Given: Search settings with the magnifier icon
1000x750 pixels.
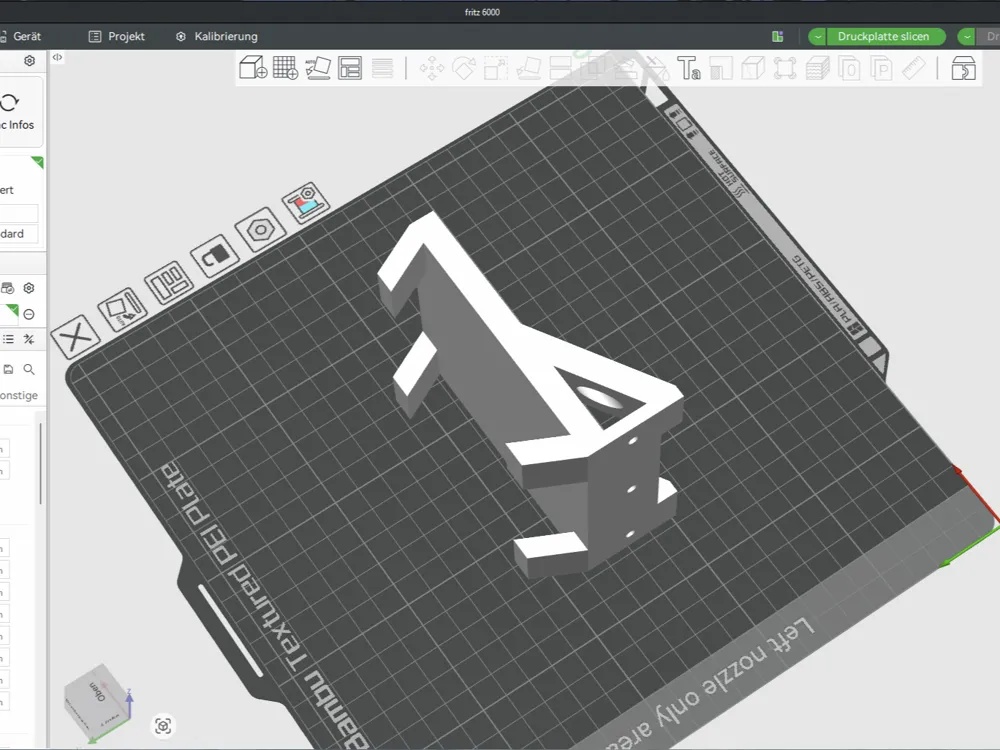Looking at the screenshot, I should 29,369.
